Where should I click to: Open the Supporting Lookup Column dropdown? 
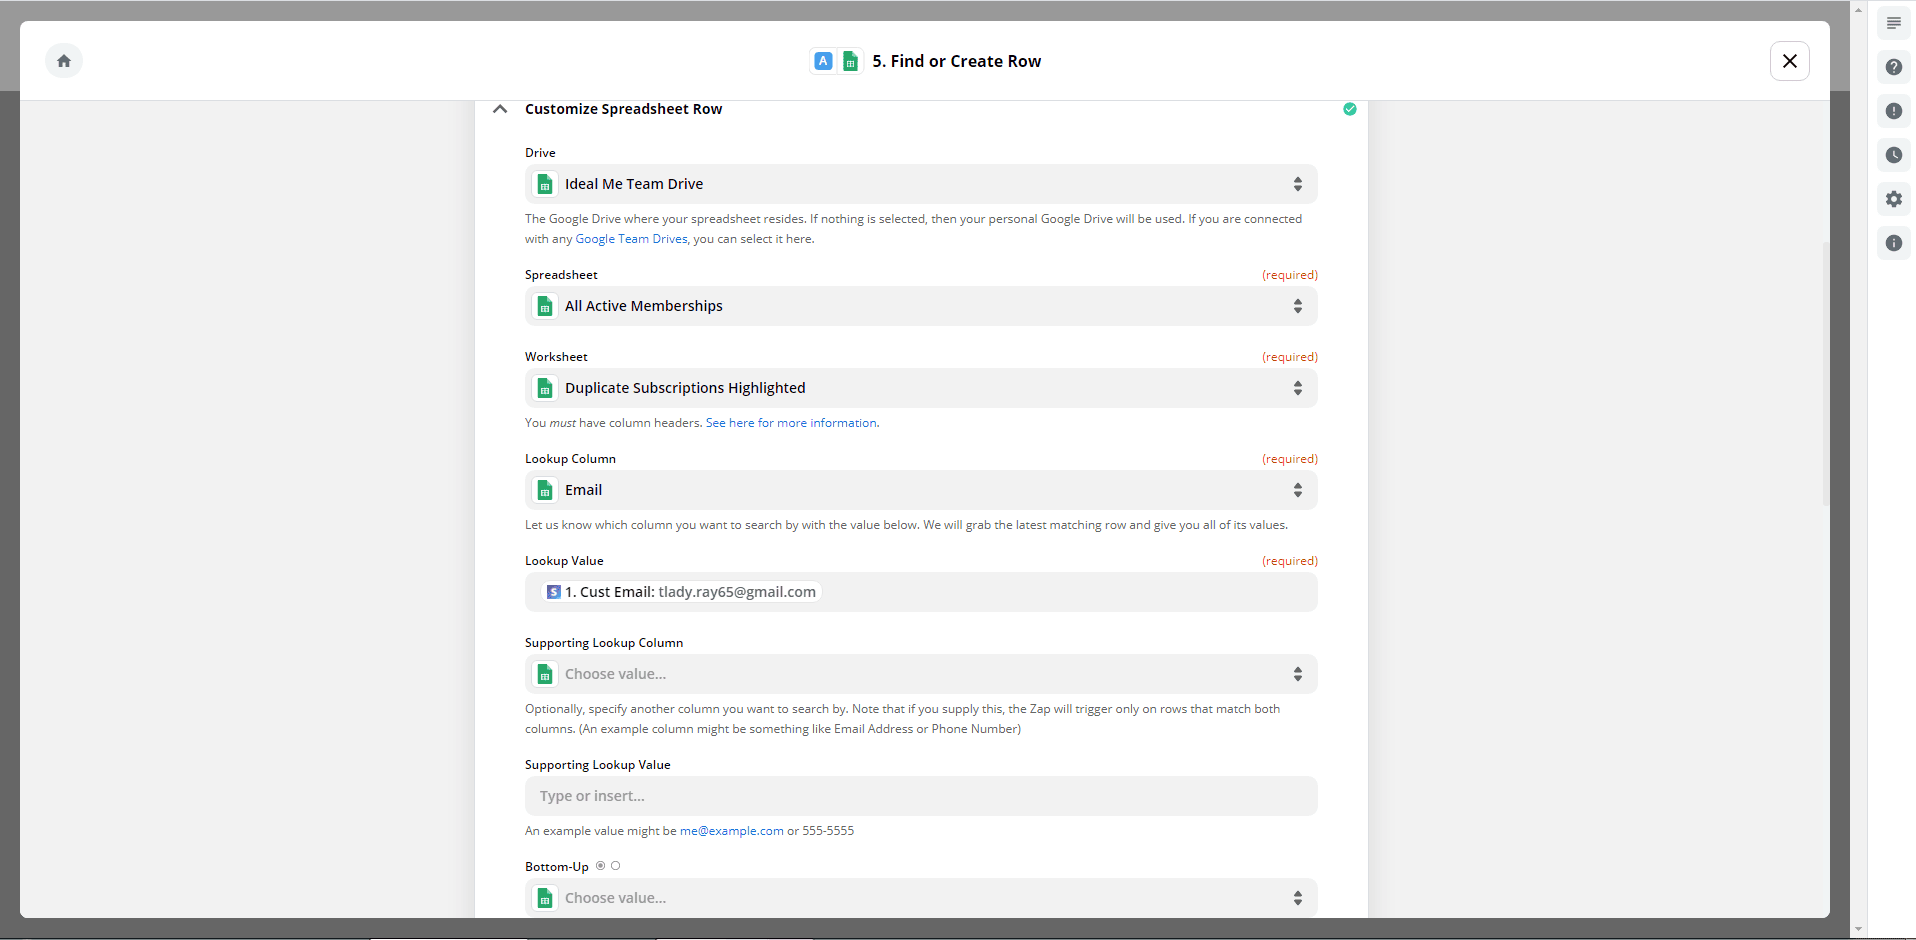pyautogui.click(x=921, y=674)
